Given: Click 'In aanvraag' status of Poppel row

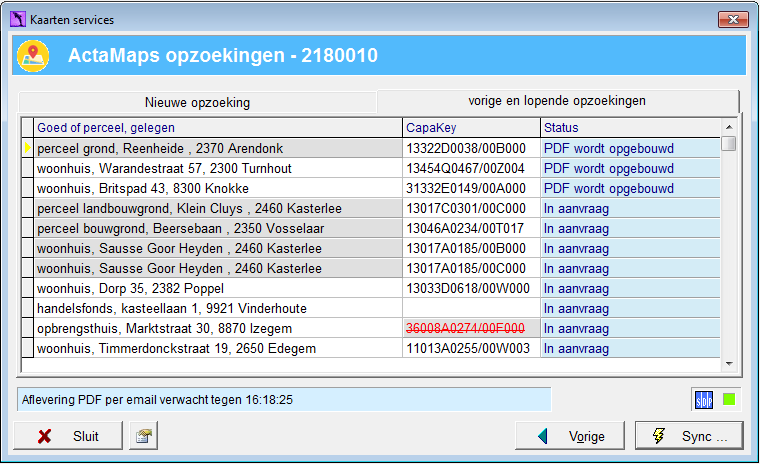Looking at the screenshot, I should (631, 288).
